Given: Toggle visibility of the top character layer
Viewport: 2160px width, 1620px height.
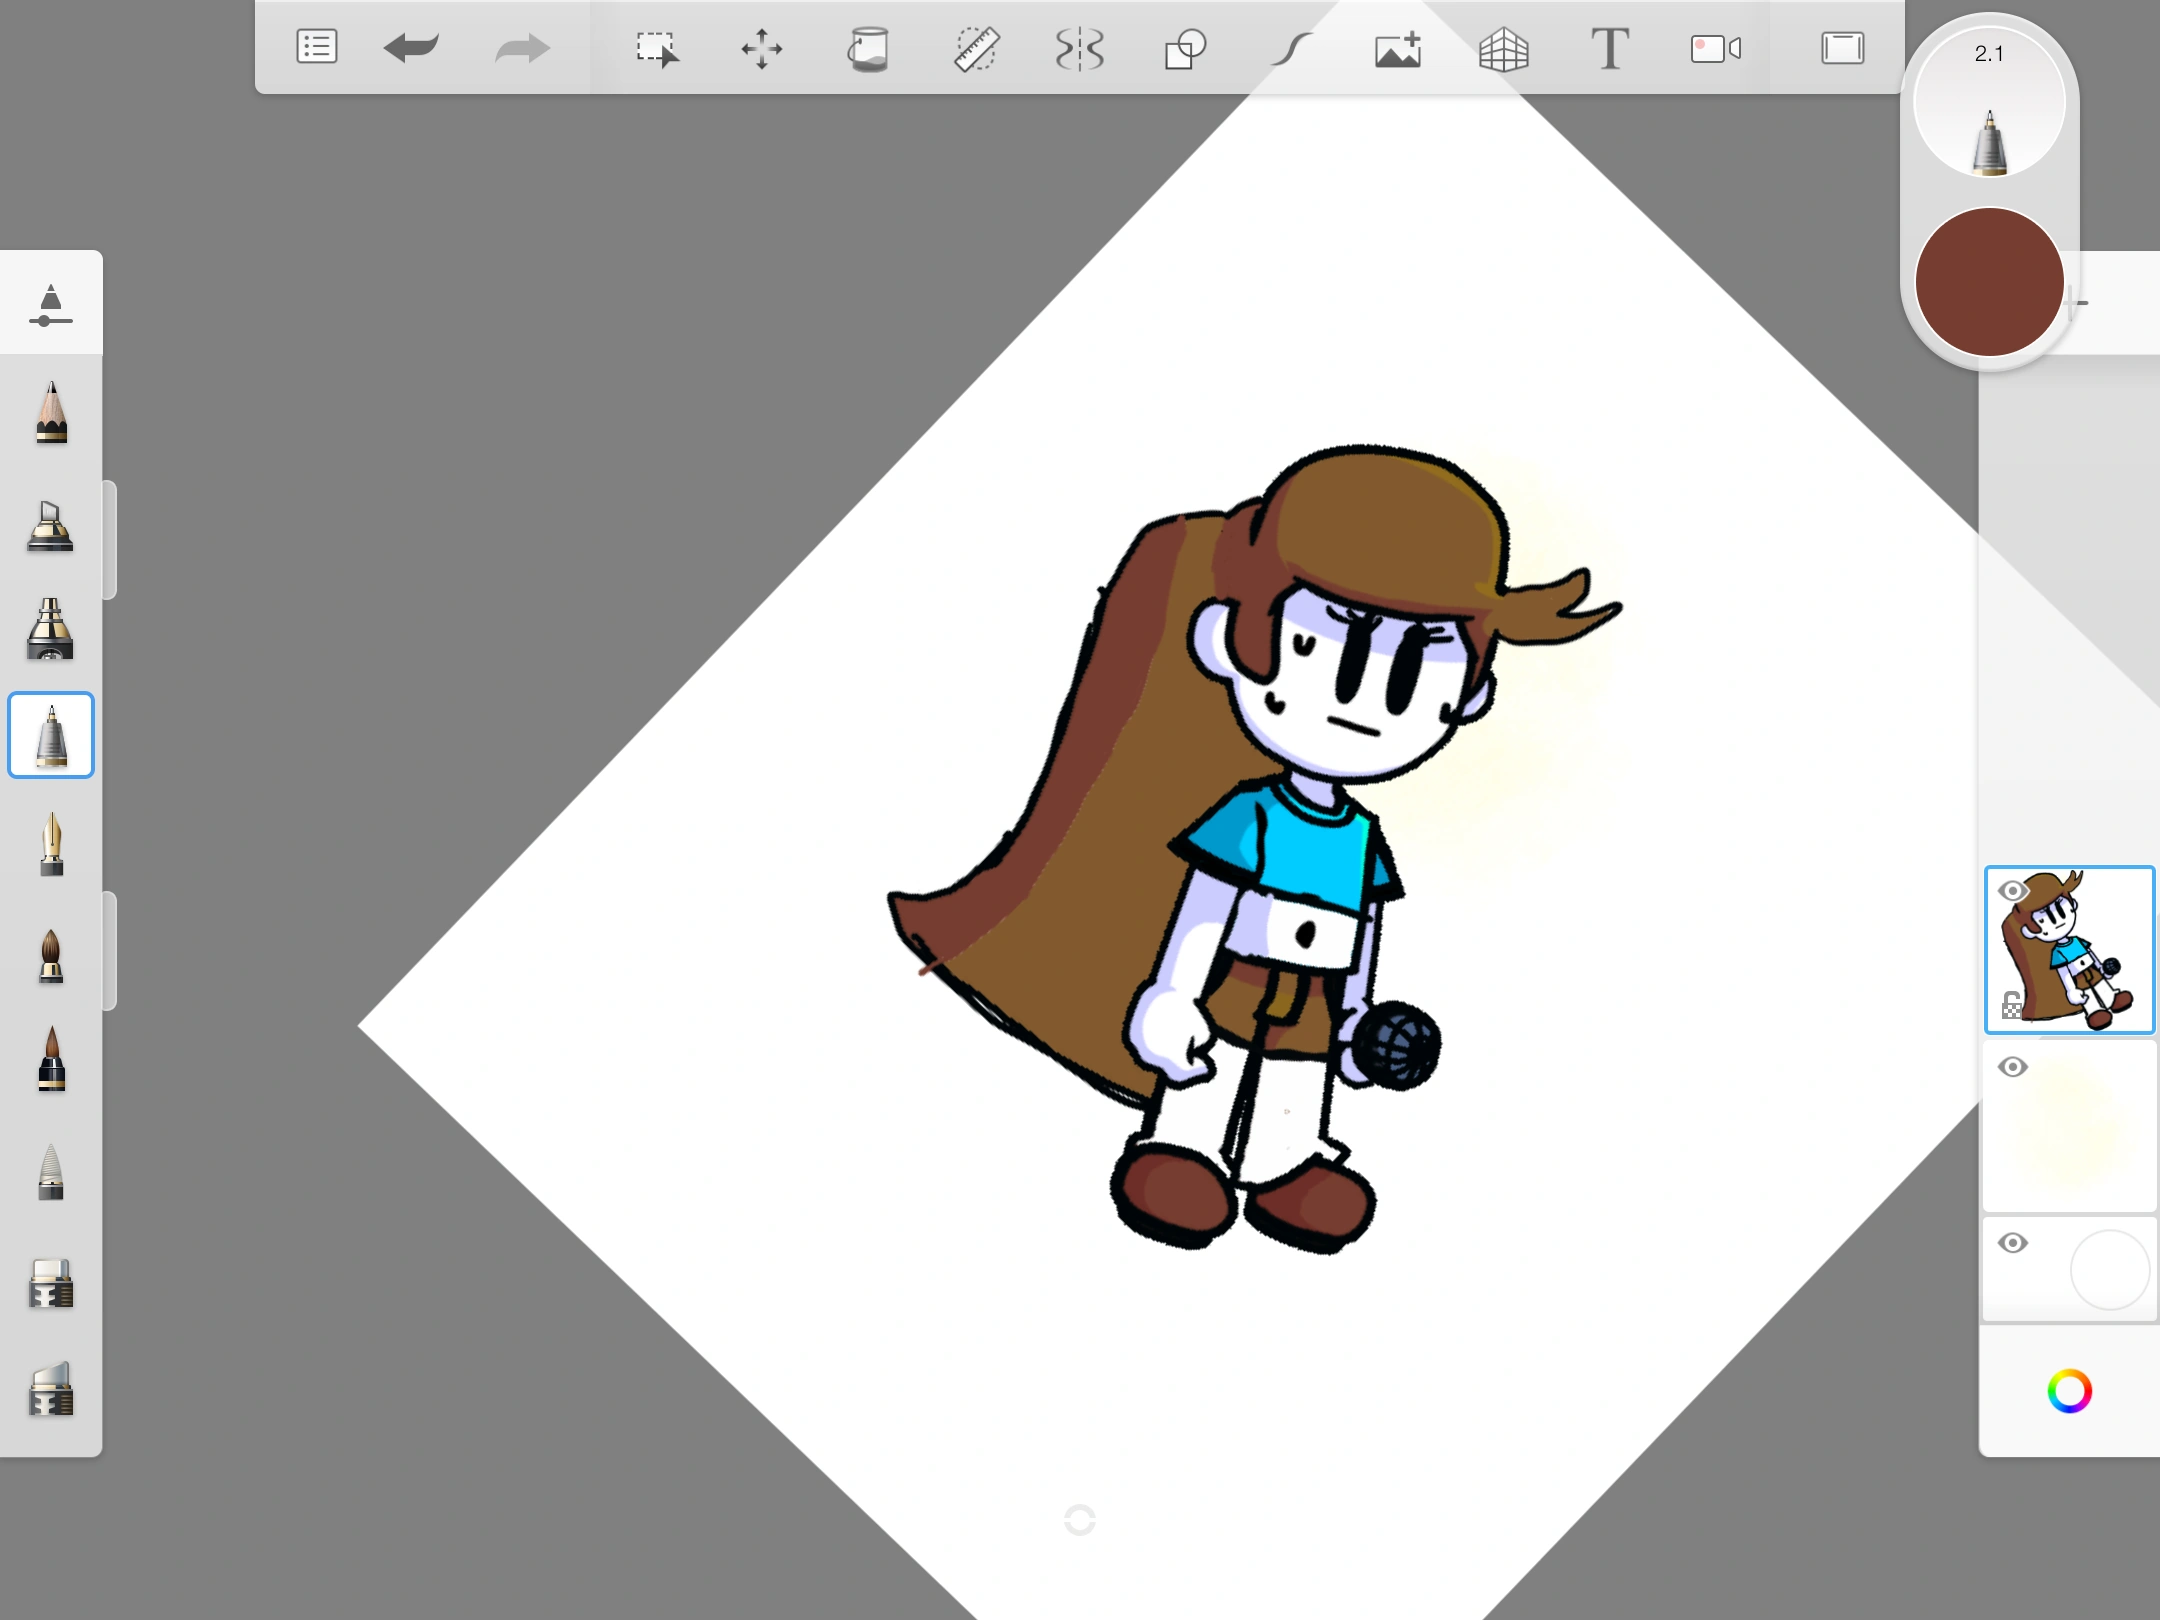Looking at the screenshot, I should [2013, 888].
